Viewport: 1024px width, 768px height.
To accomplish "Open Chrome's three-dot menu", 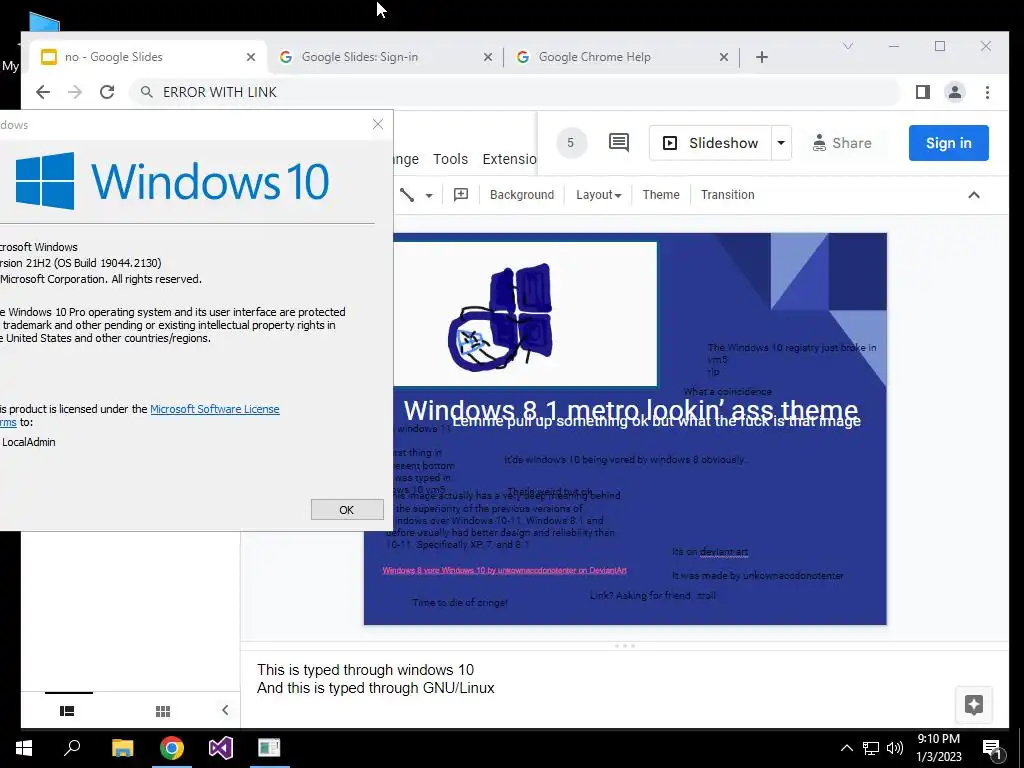I will coord(987,92).
